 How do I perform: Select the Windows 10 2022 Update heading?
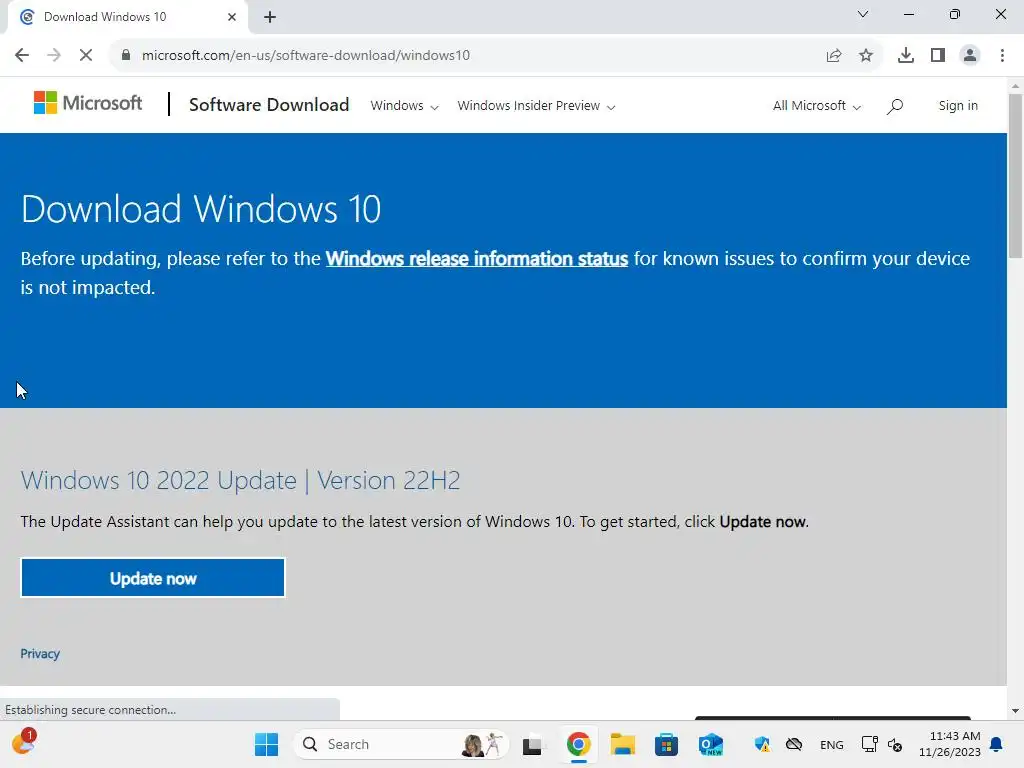[240, 481]
